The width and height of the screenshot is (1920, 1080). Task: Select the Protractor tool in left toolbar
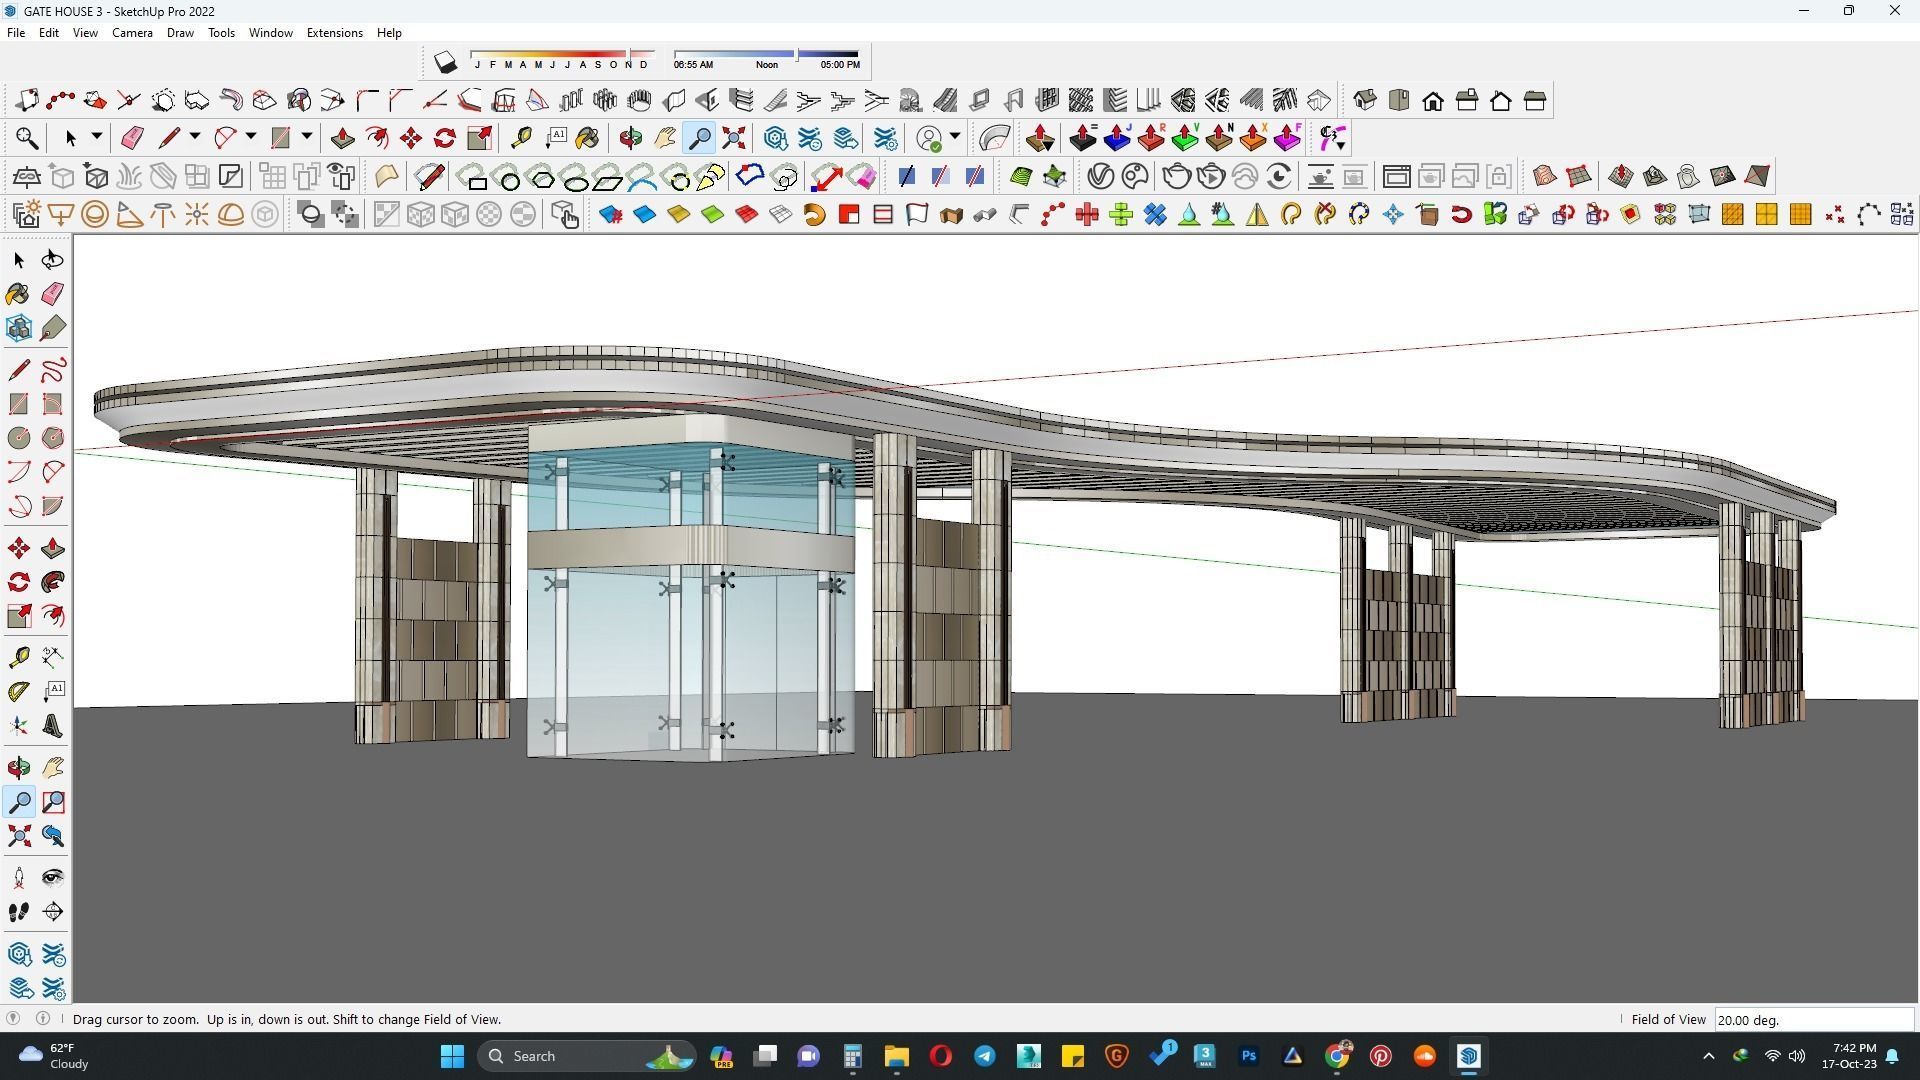[x=18, y=692]
